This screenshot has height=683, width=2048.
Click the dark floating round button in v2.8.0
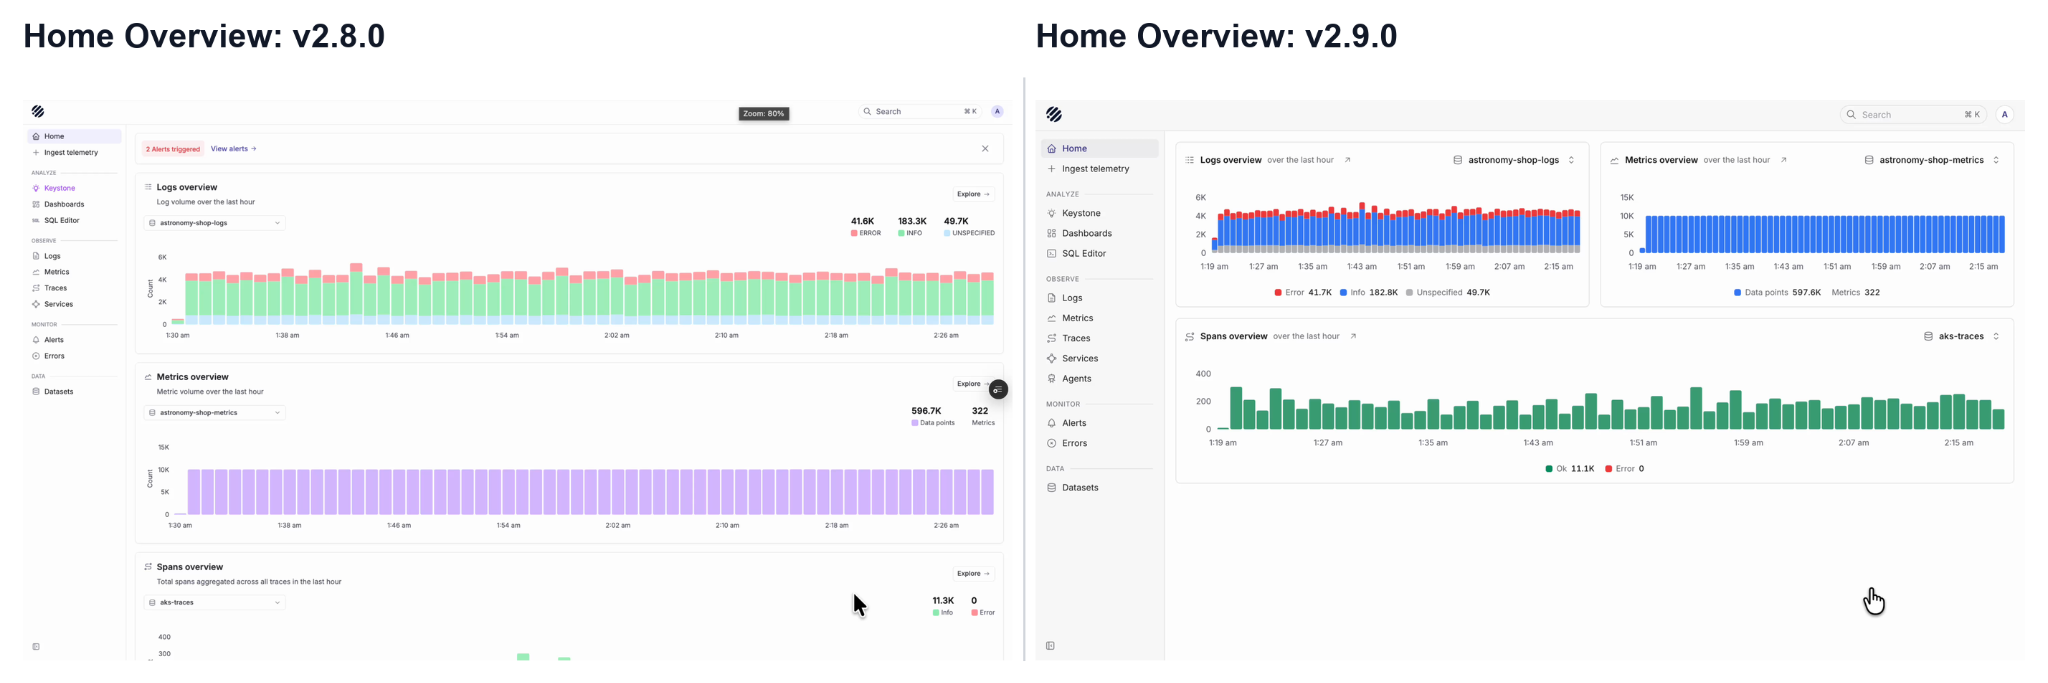tap(998, 390)
